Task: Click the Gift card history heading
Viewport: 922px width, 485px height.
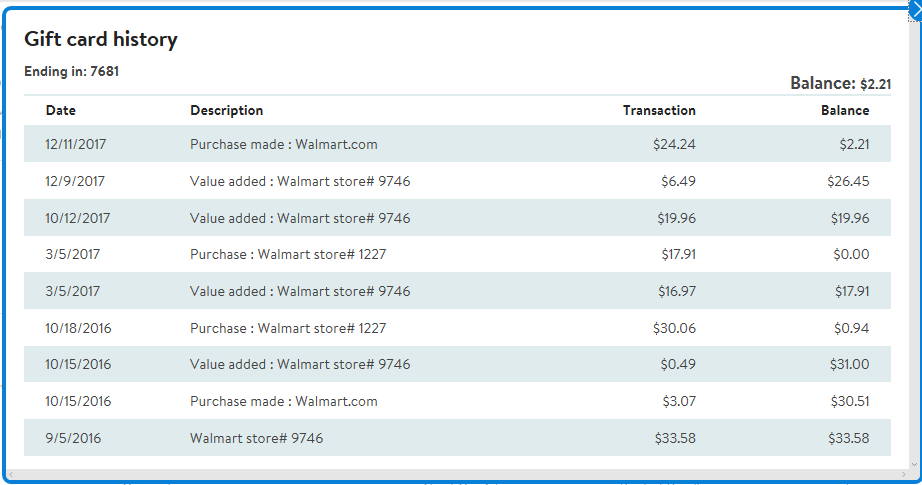Action: tap(101, 39)
